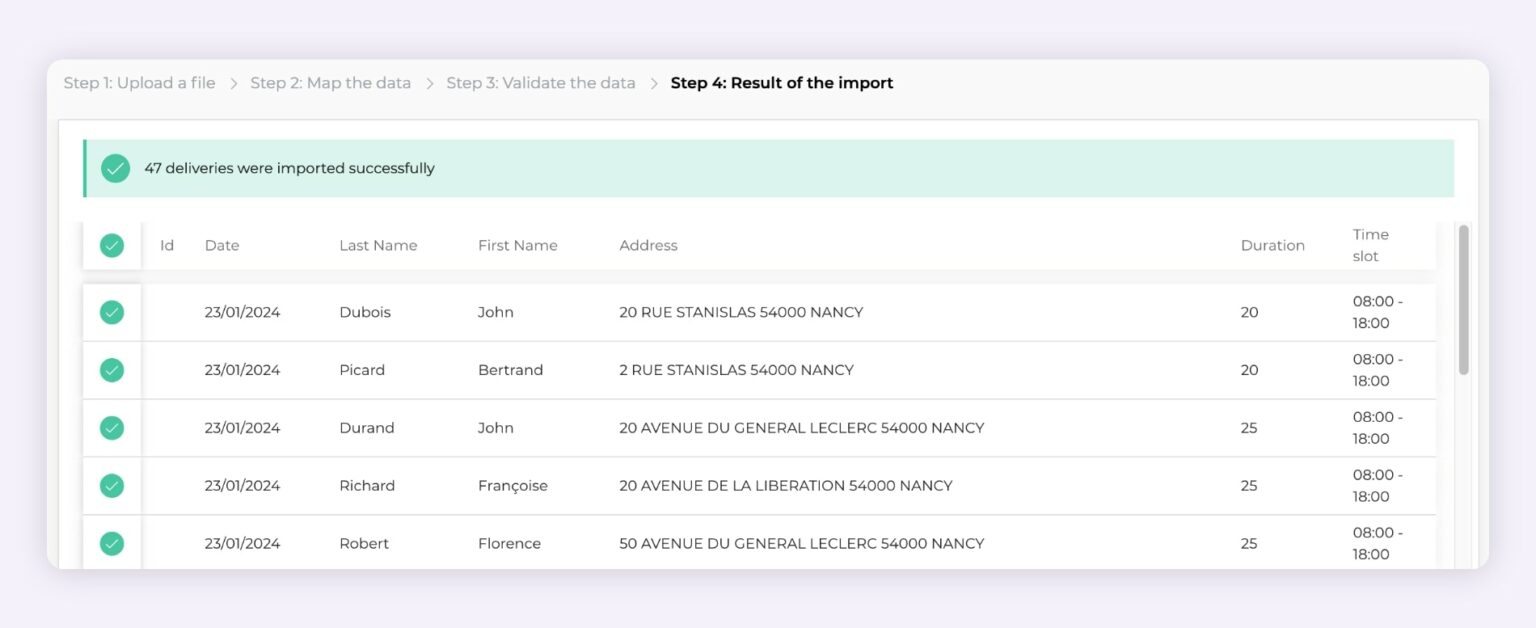Click the 20 RUE STANISLAS address cell

pyautogui.click(x=741, y=312)
